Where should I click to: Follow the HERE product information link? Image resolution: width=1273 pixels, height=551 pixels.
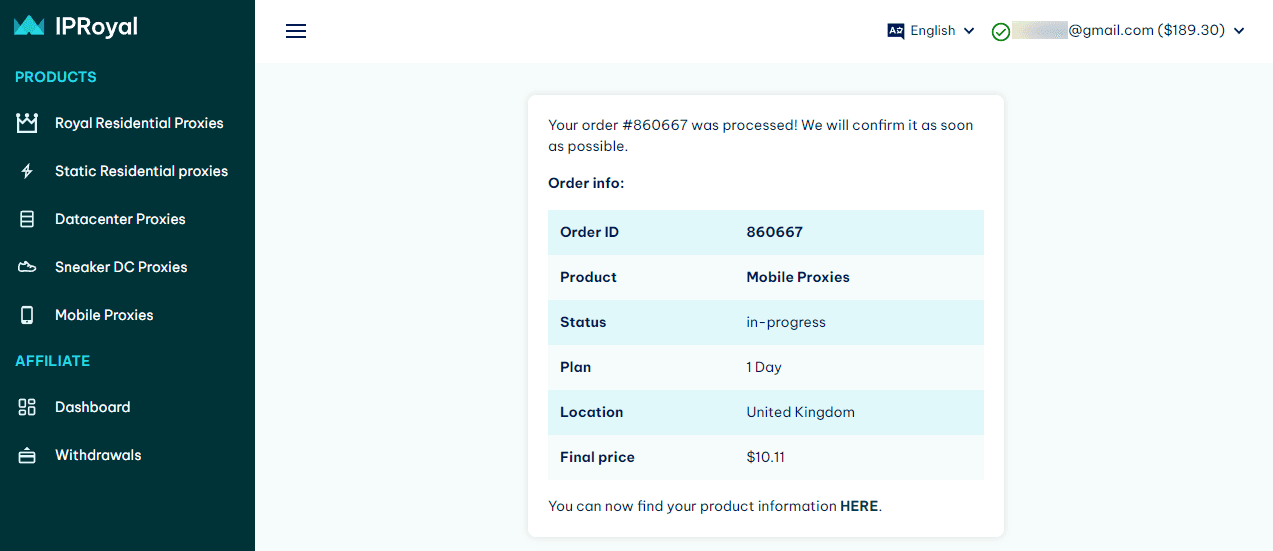pyautogui.click(x=859, y=506)
